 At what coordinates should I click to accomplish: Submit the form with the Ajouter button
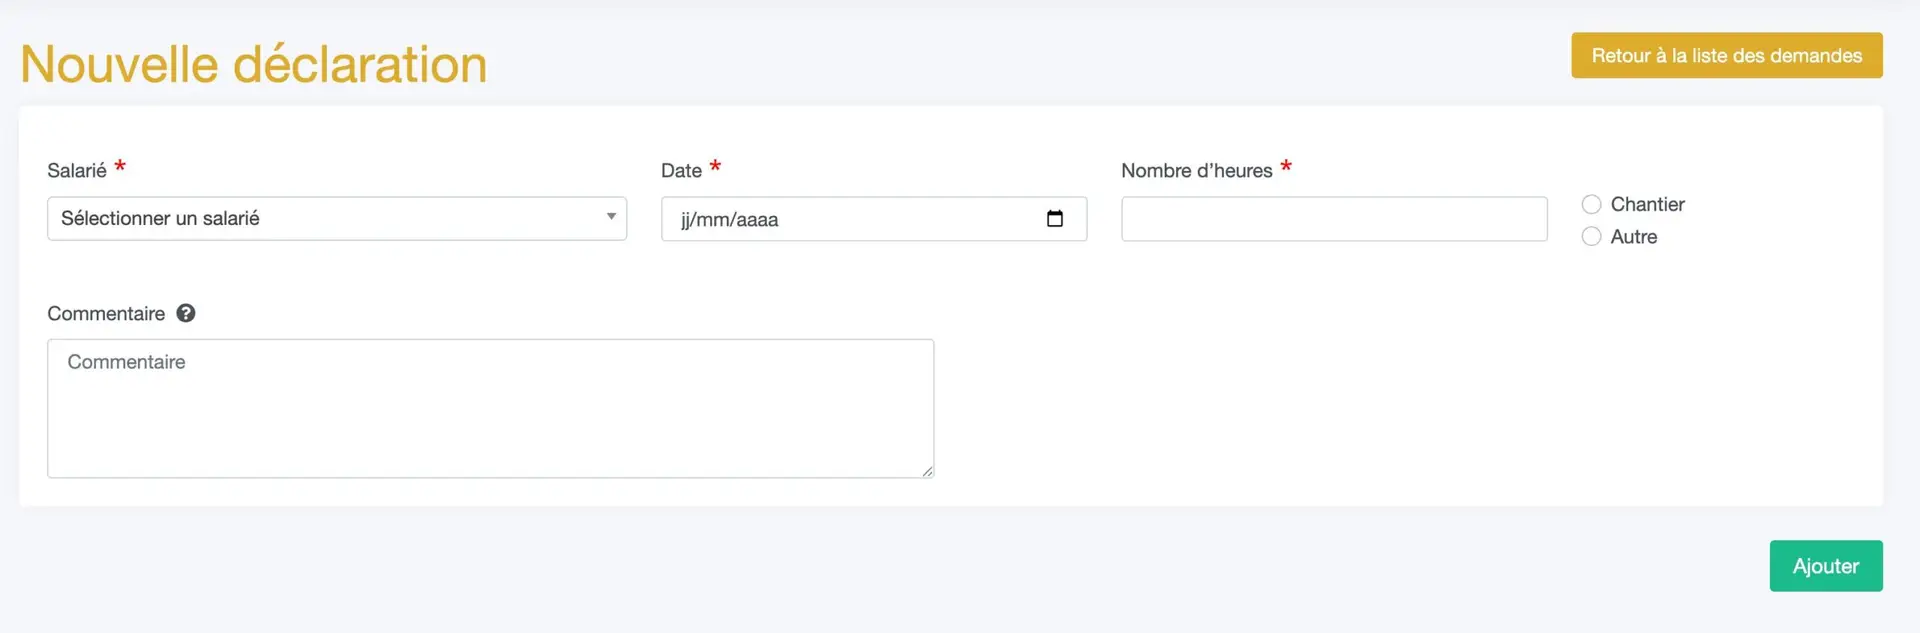point(1826,566)
